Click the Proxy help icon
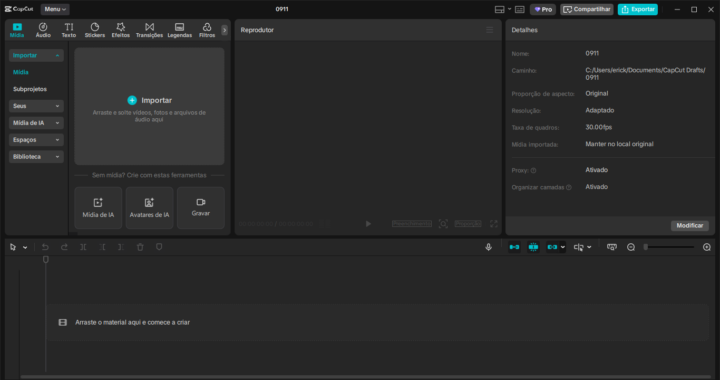 point(534,171)
